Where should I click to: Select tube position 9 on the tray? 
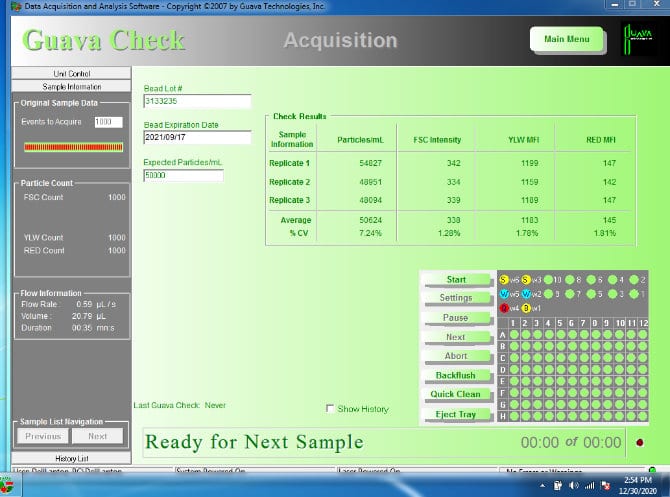548,294
